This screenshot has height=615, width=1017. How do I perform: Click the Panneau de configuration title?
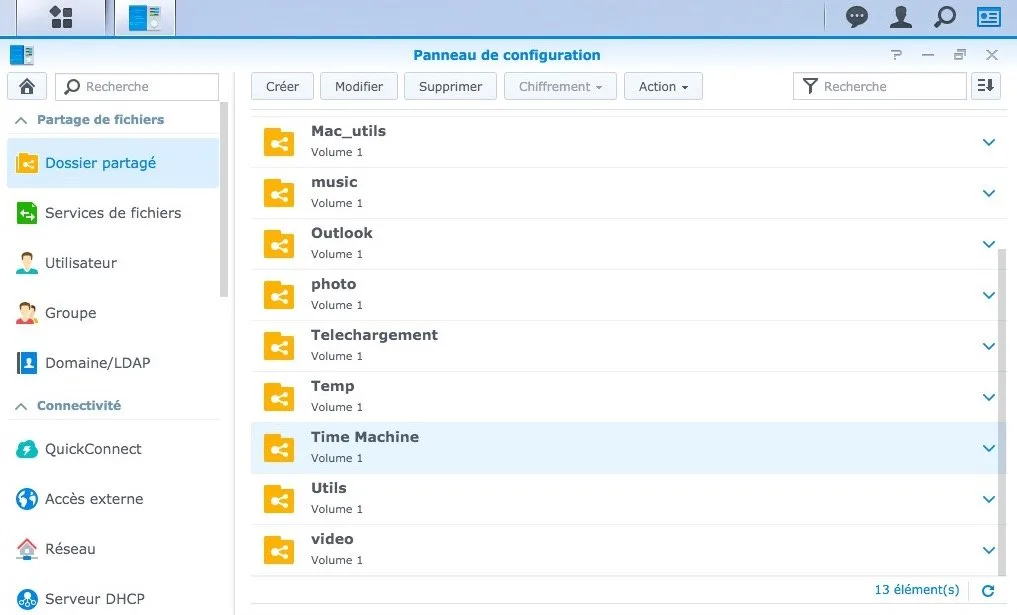pyautogui.click(x=507, y=55)
